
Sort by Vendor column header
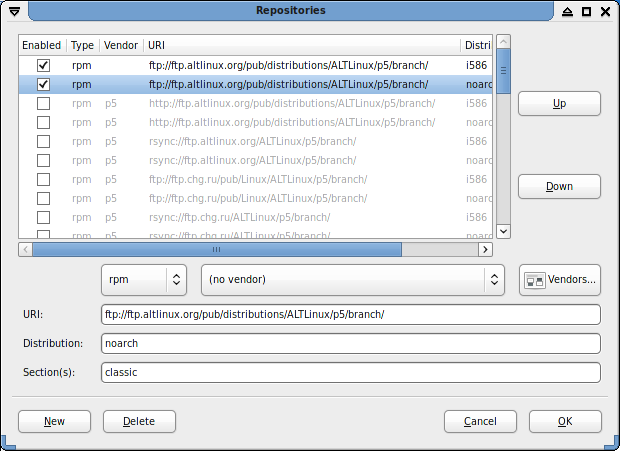[121, 45]
